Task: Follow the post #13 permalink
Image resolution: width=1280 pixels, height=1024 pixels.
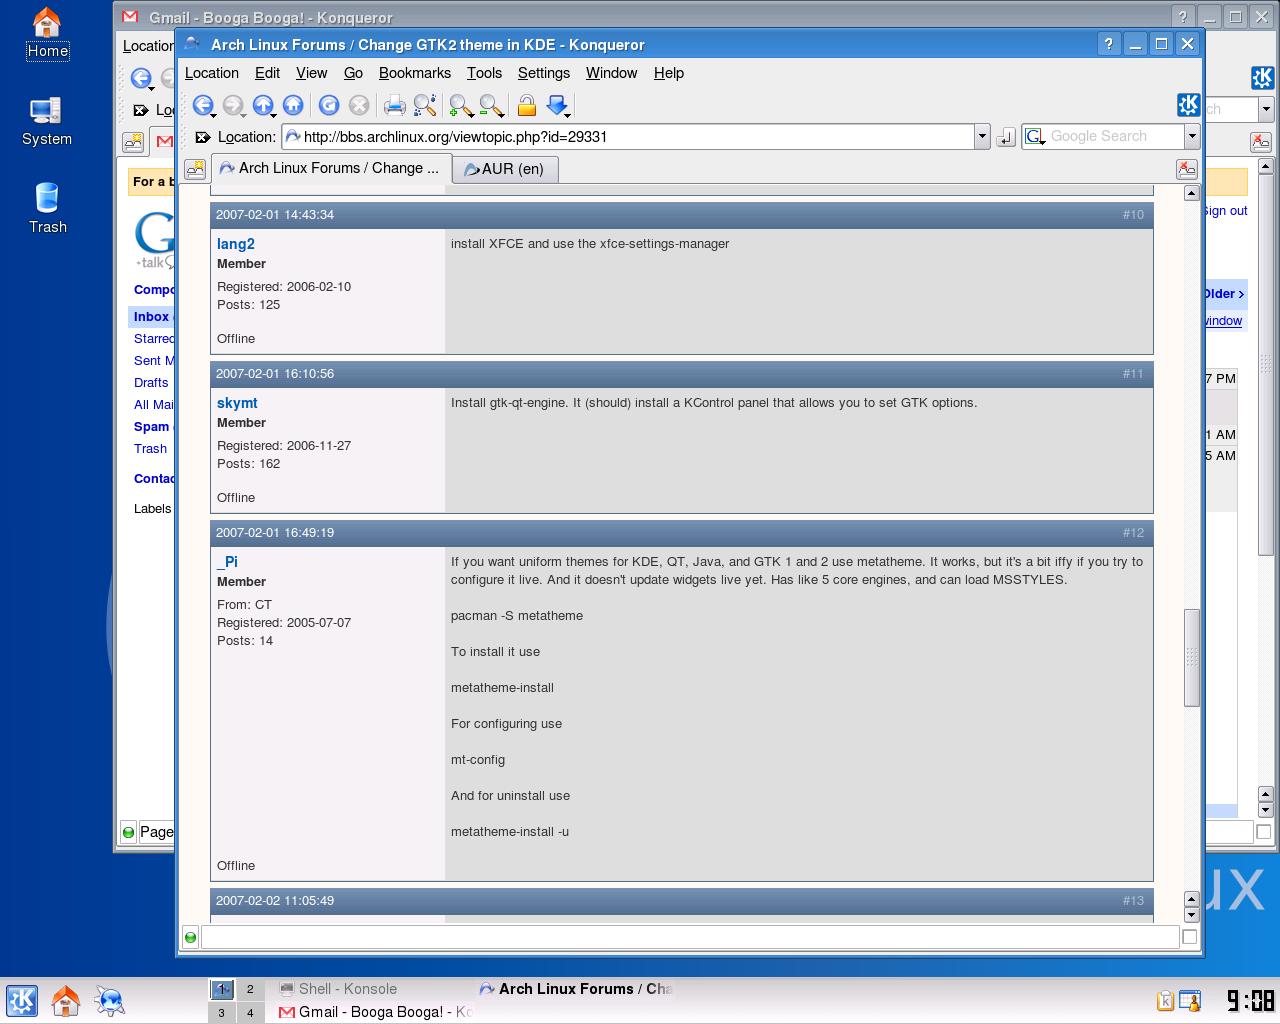Action: tap(1133, 901)
